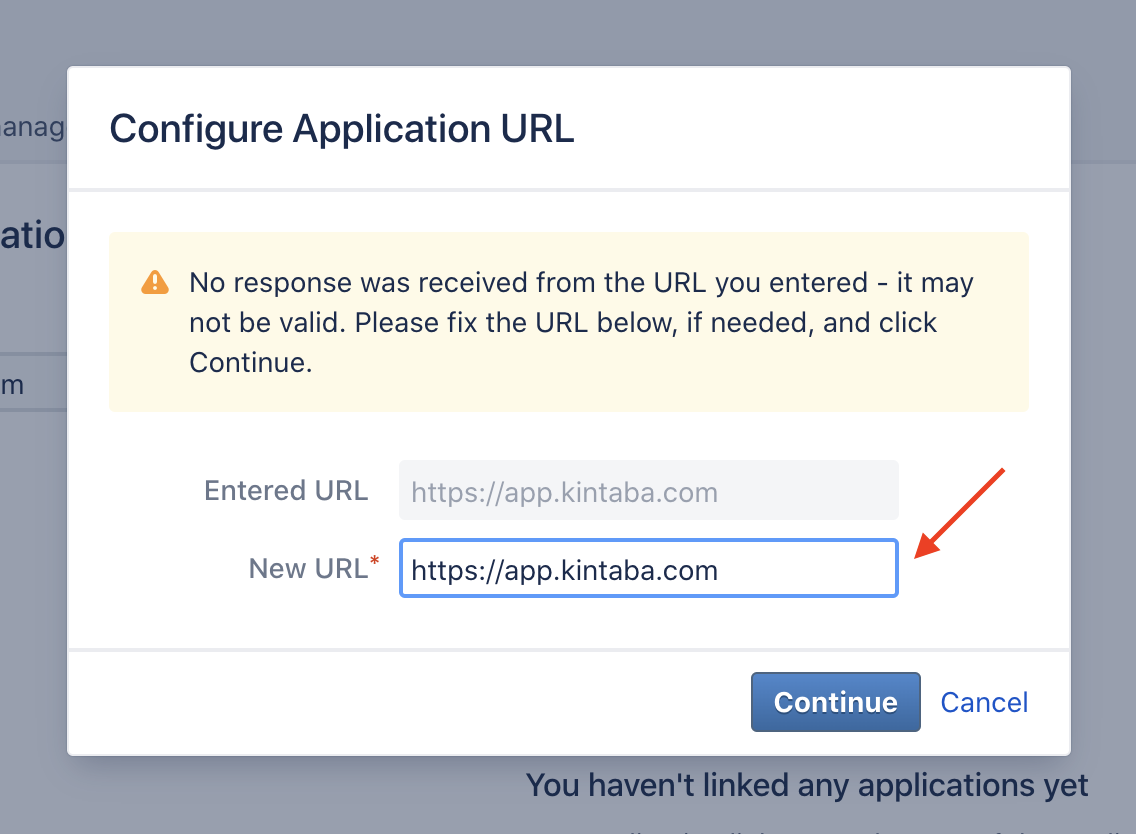Click the Continue button
1136x834 pixels.
(835, 702)
